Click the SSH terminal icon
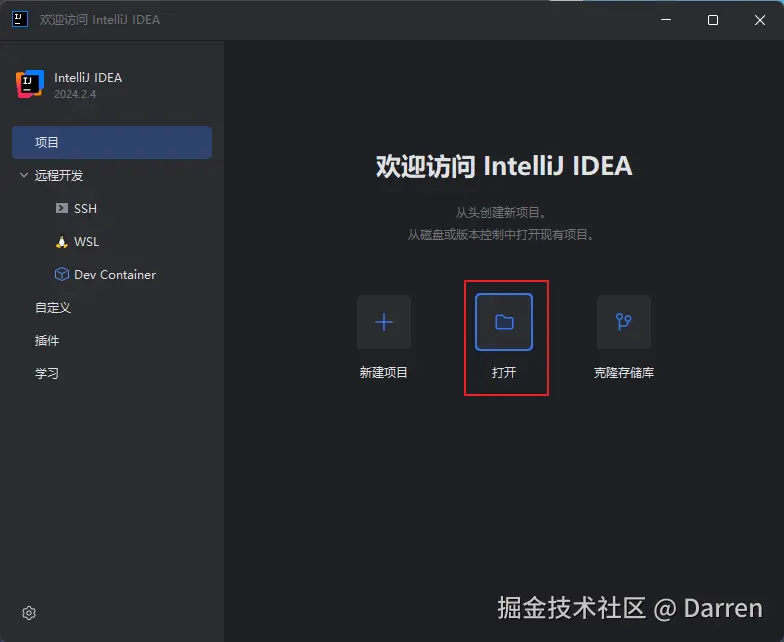Viewport: 784px width, 642px height. click(x=62, y=208)
